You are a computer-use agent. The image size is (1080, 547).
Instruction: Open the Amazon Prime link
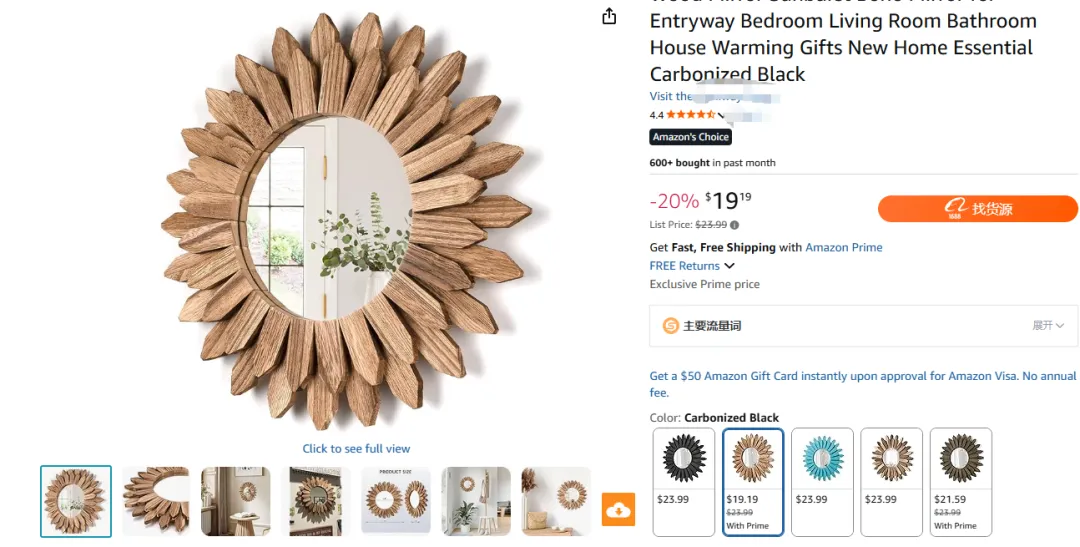[x=844, y=247]
